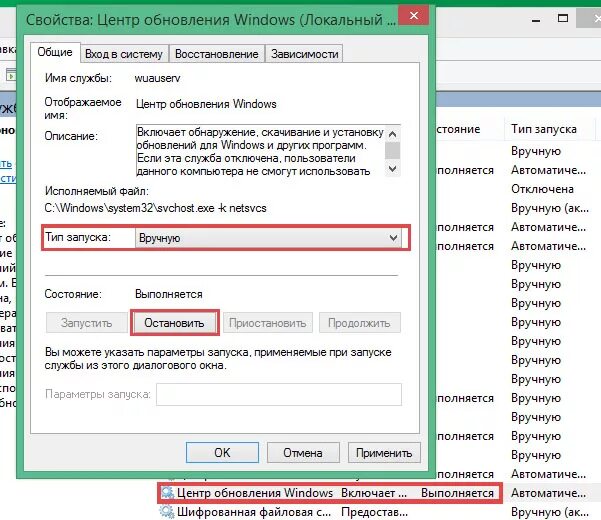Click Включает ... description cell in list

coord(374,493)
